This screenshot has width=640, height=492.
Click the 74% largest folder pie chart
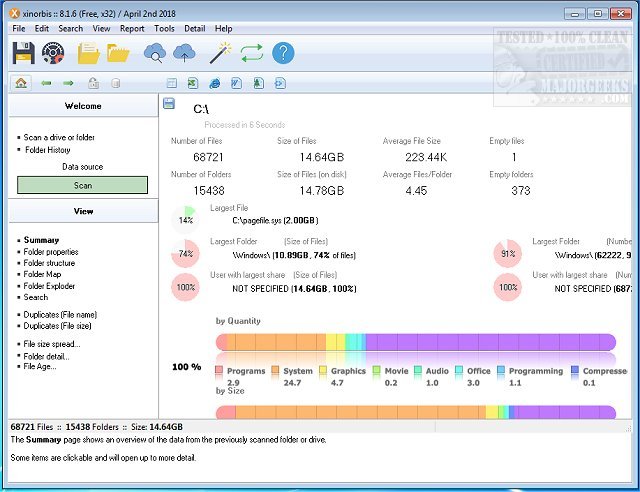(185, 254)
